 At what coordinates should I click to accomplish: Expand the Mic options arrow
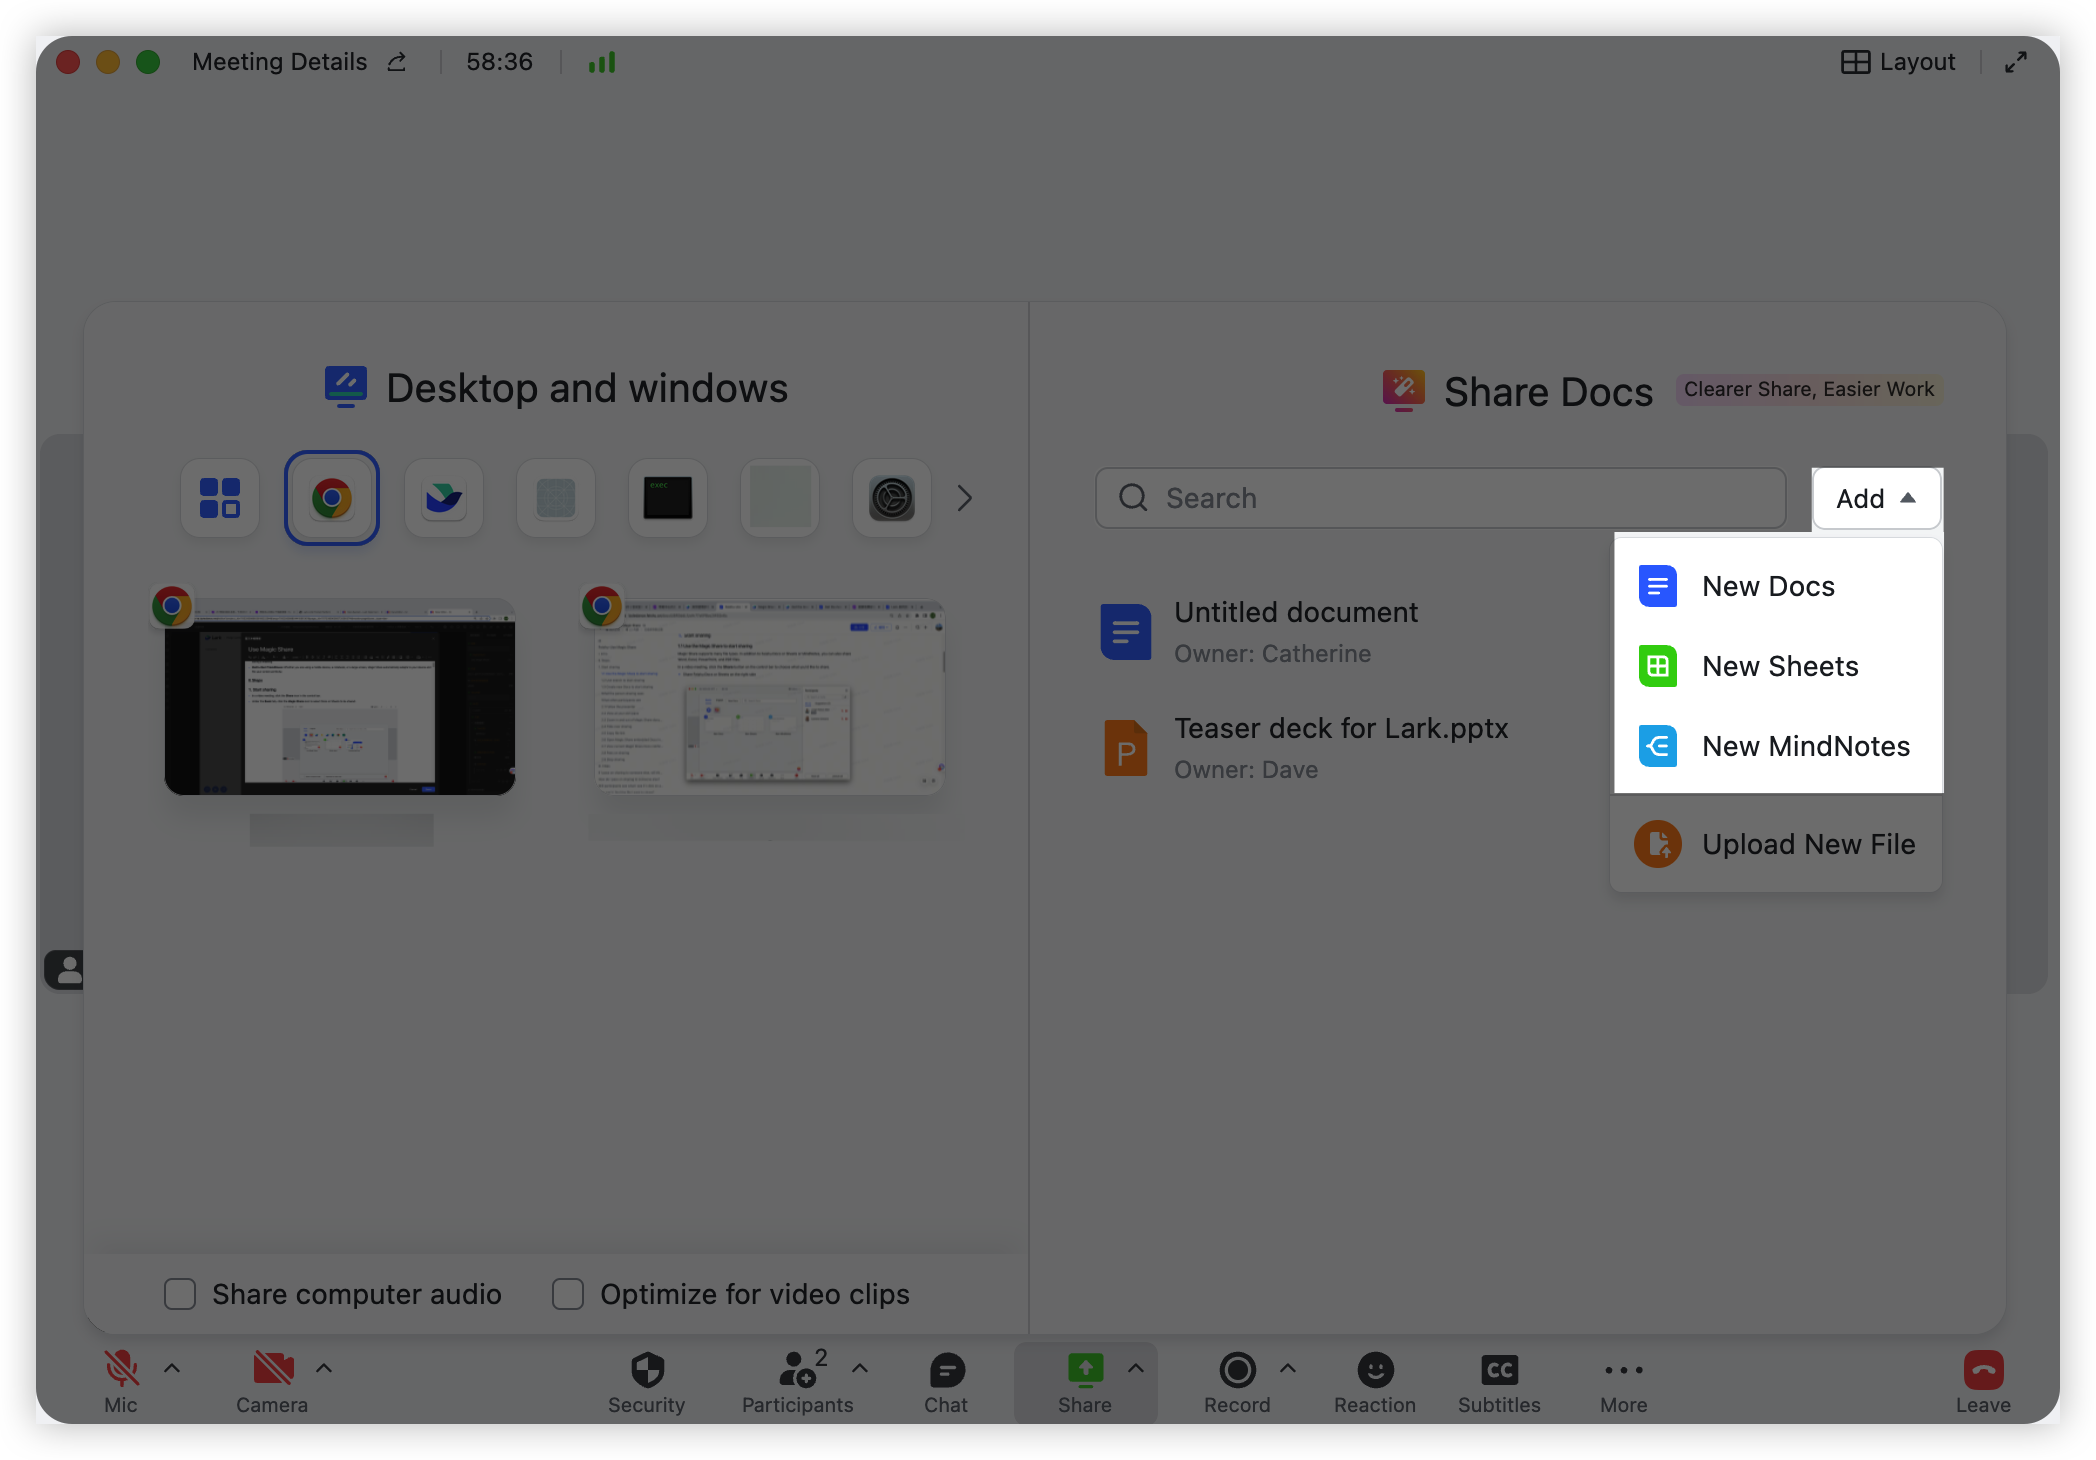click(x=172, y=1368)
